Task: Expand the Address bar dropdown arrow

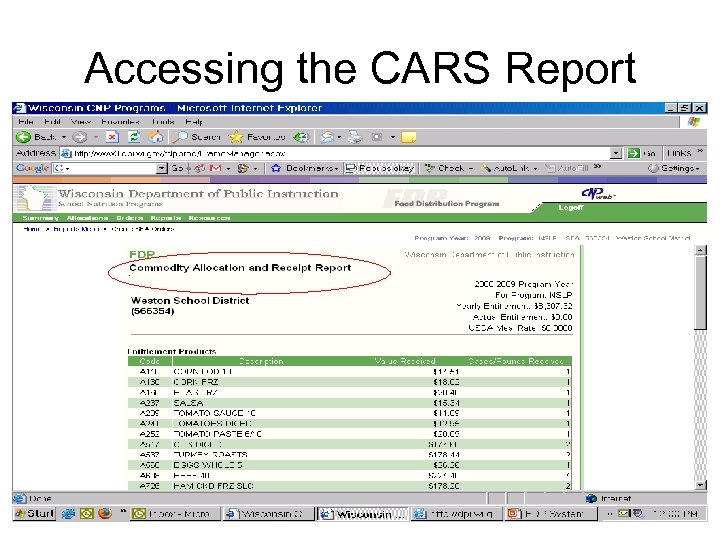Action: (616, 153)
